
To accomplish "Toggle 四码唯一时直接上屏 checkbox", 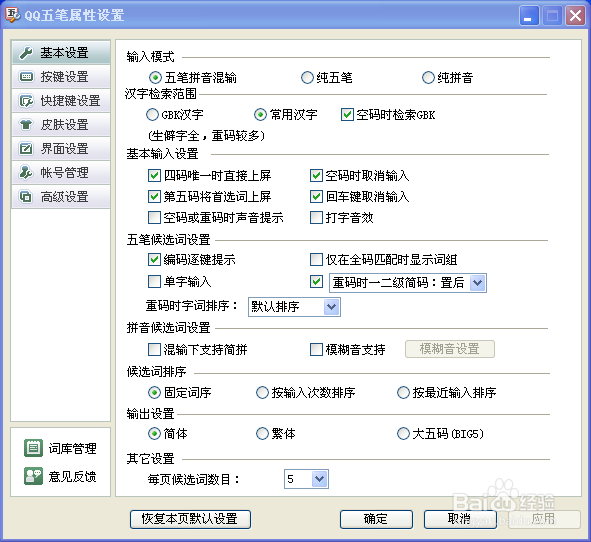I will click(x=154, y=175).
